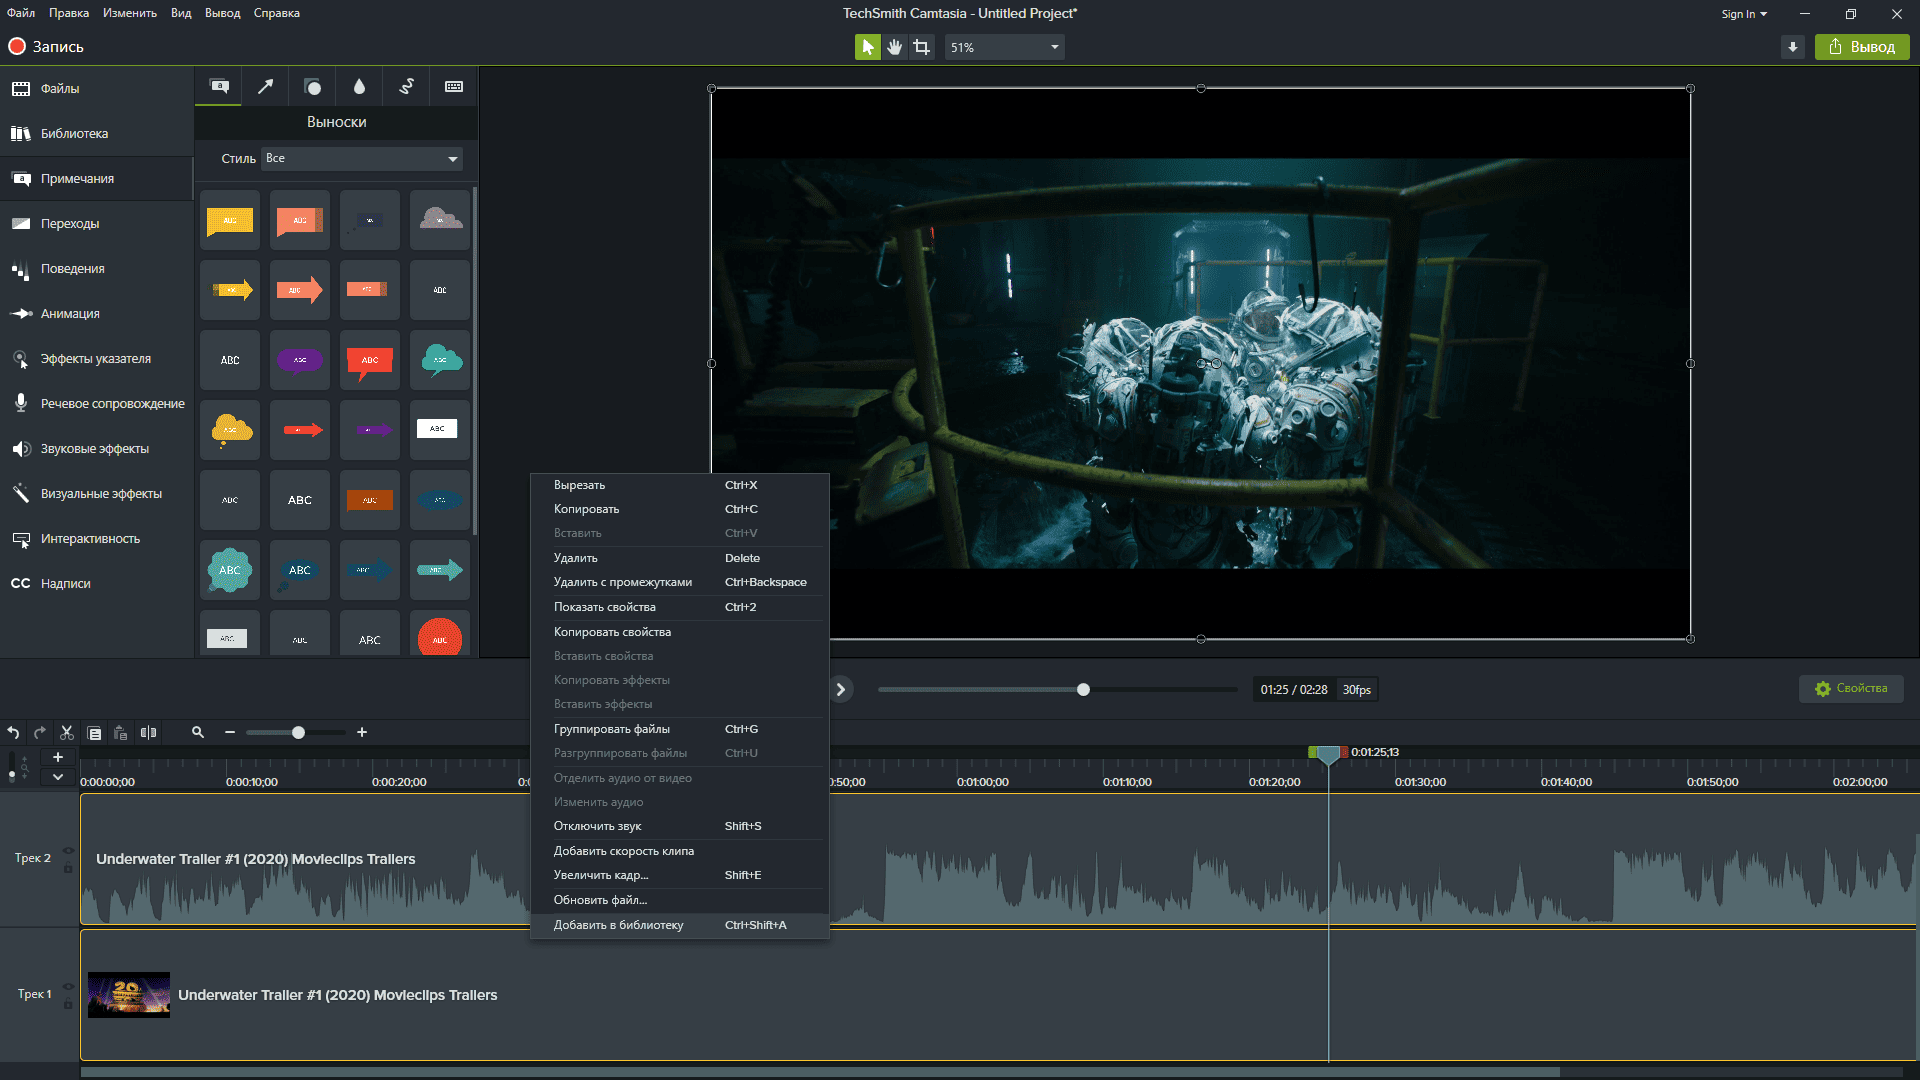Click the copy icon on timeline toolbar
This screenshot has width=1920, height=1080.
94,733
